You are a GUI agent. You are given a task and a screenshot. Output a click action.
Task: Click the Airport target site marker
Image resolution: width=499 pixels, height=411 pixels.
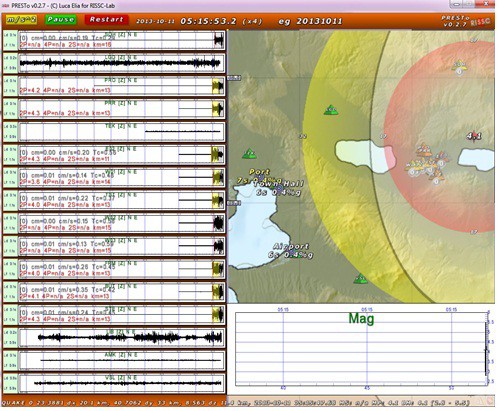(291, 251)
